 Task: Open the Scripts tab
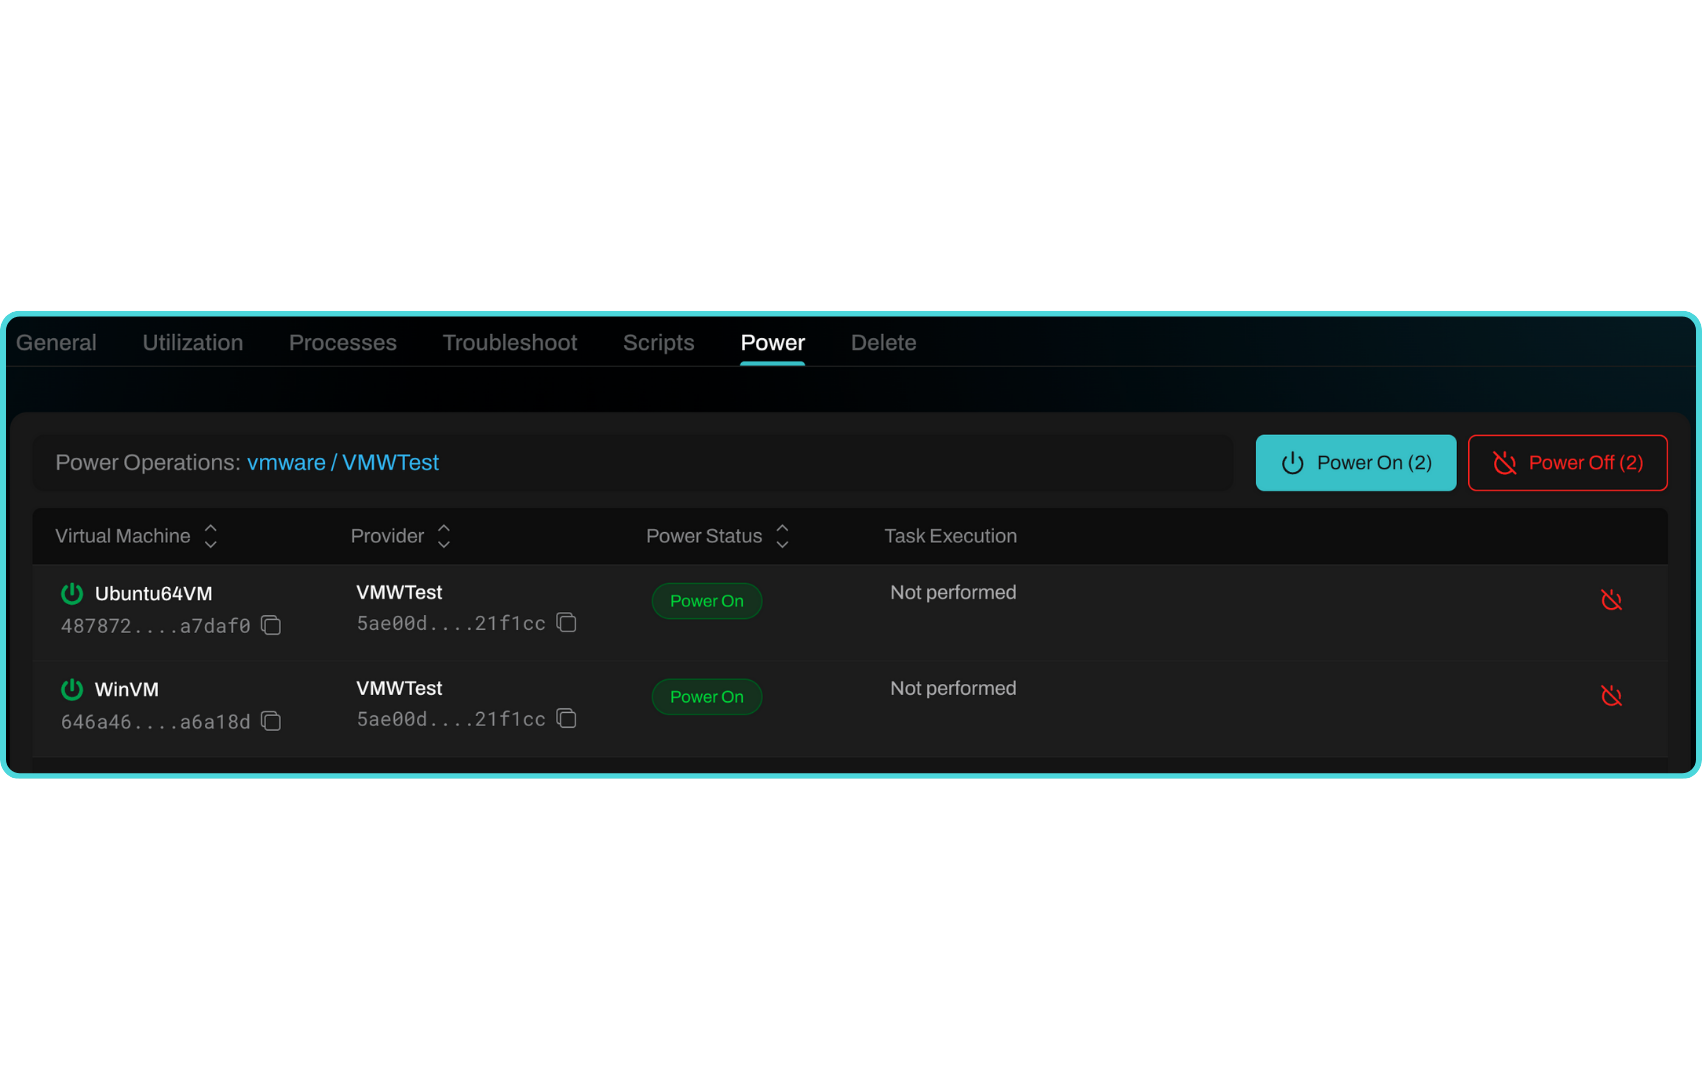(658, 342)
